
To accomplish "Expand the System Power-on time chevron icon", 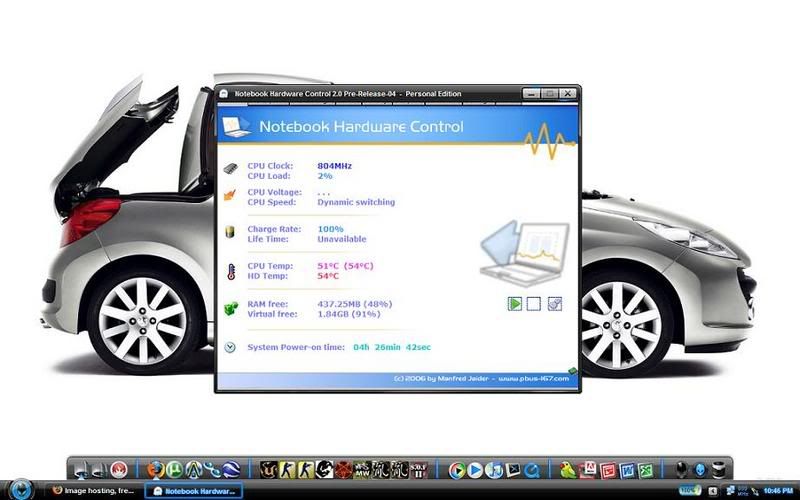I will (x=230, y=347).
